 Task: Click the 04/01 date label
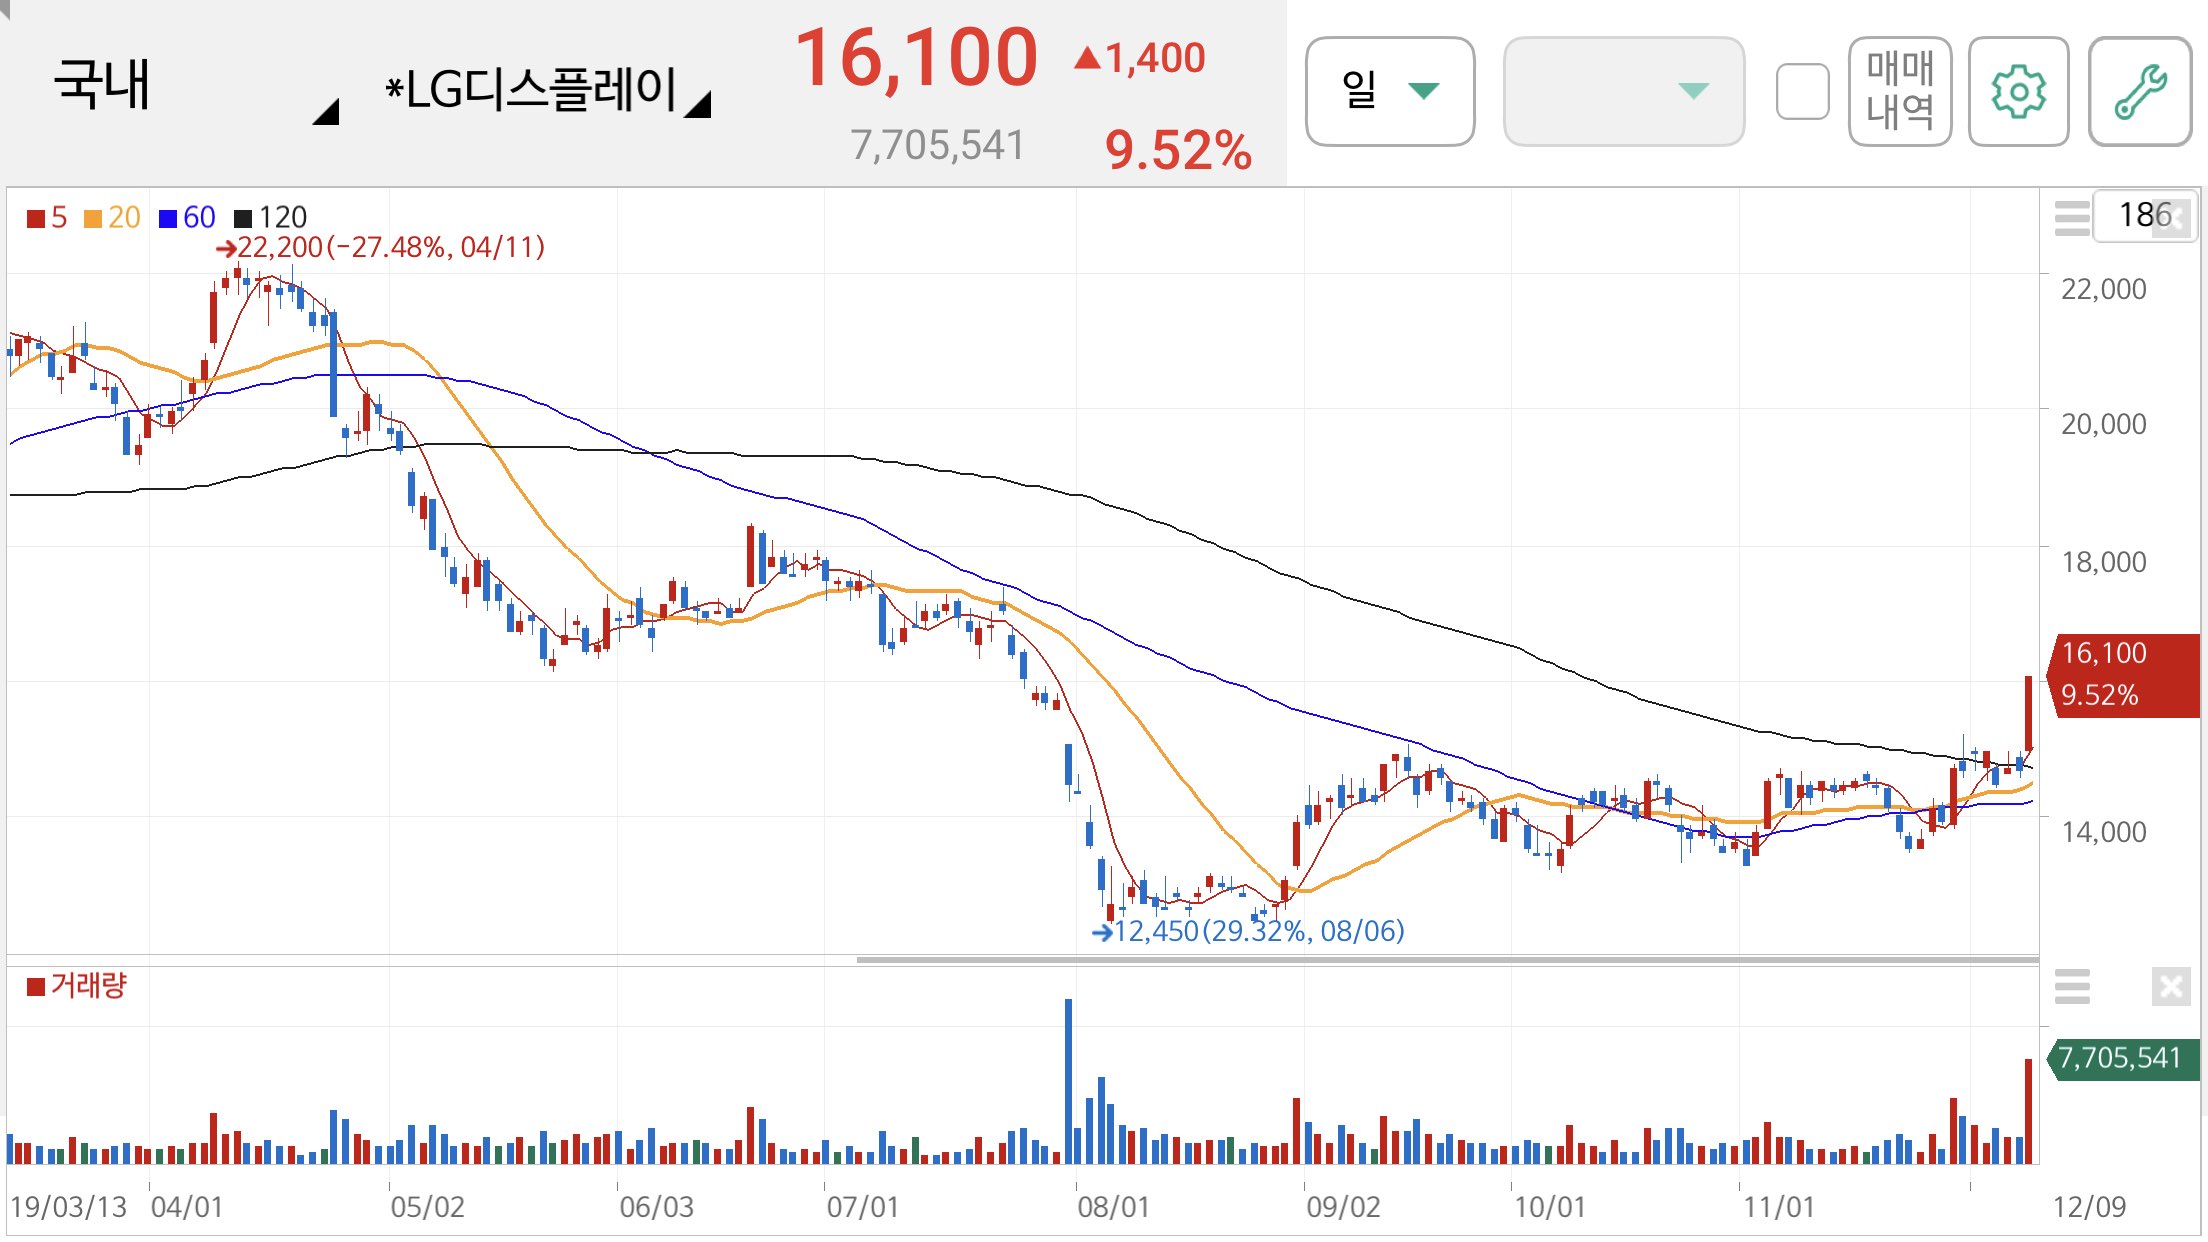pos(187,1207)
